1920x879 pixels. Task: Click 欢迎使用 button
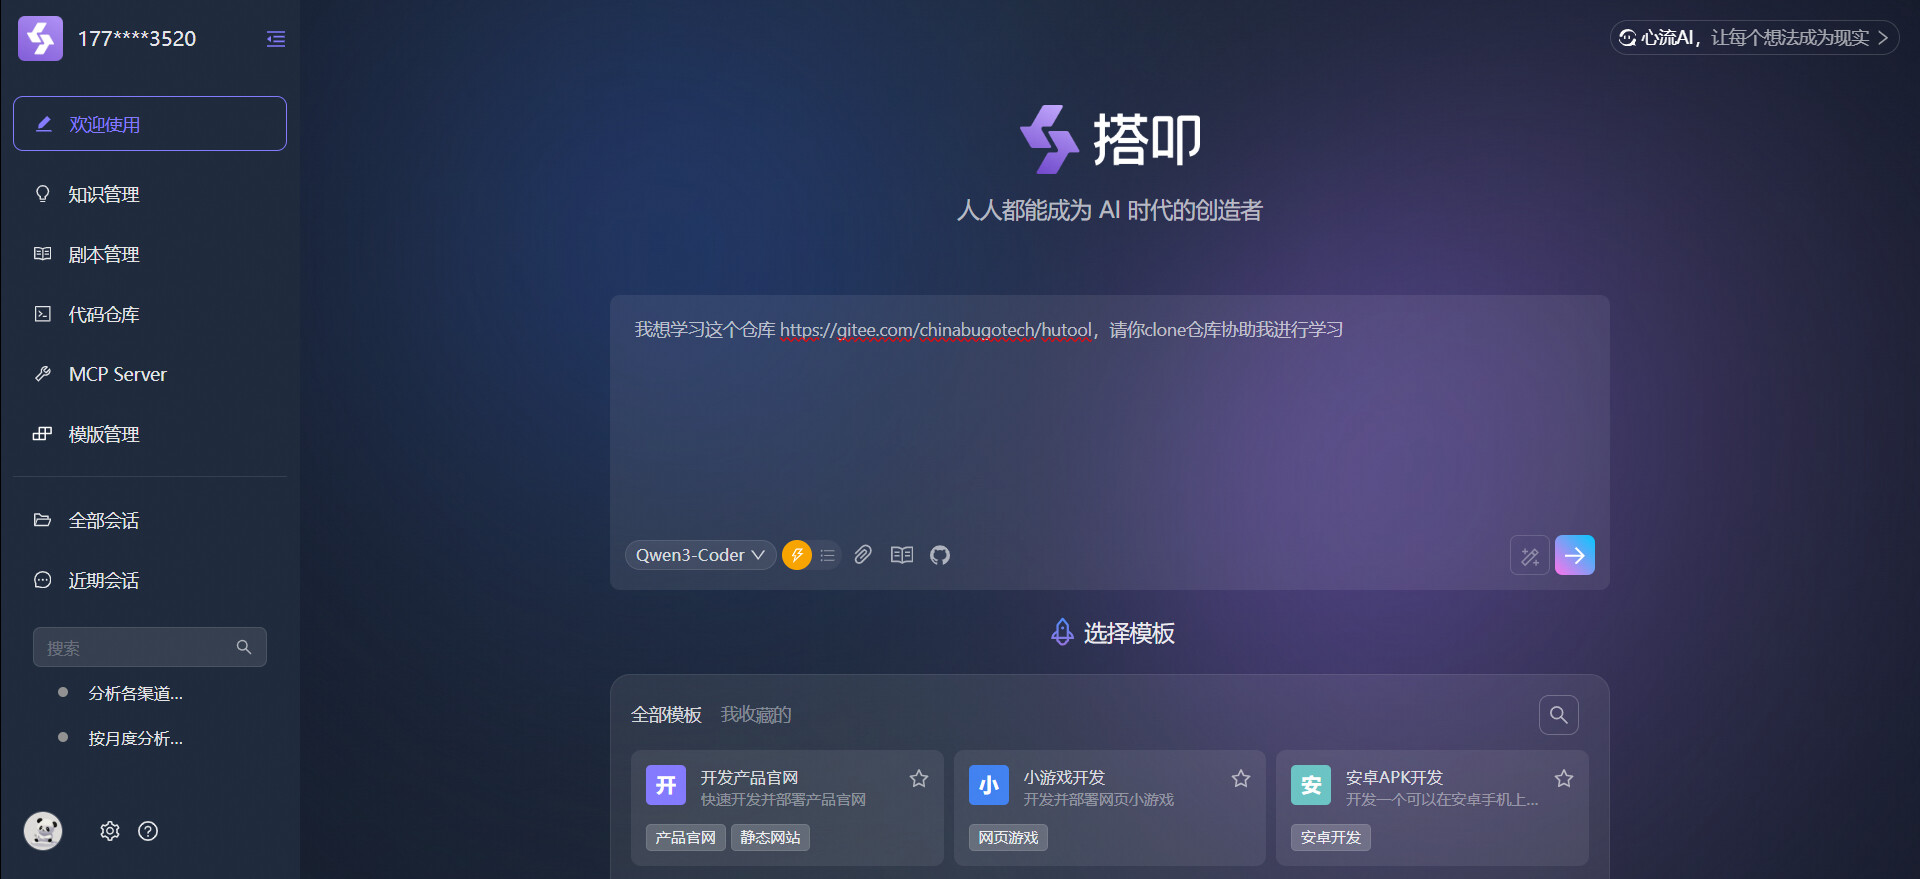click(x=150, y=124)
